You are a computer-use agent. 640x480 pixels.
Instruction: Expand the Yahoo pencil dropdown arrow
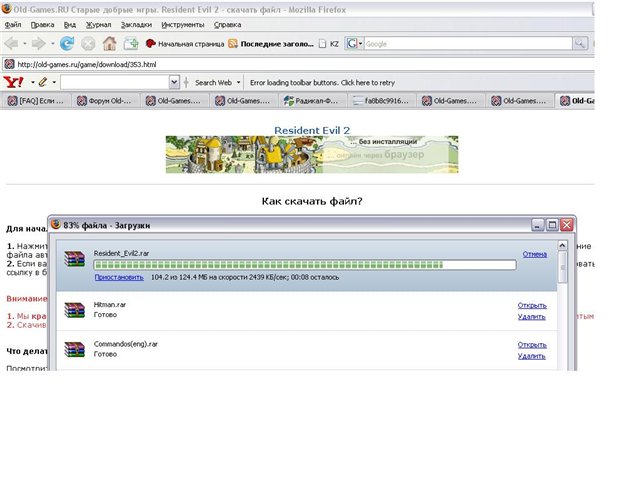[53, 82]
